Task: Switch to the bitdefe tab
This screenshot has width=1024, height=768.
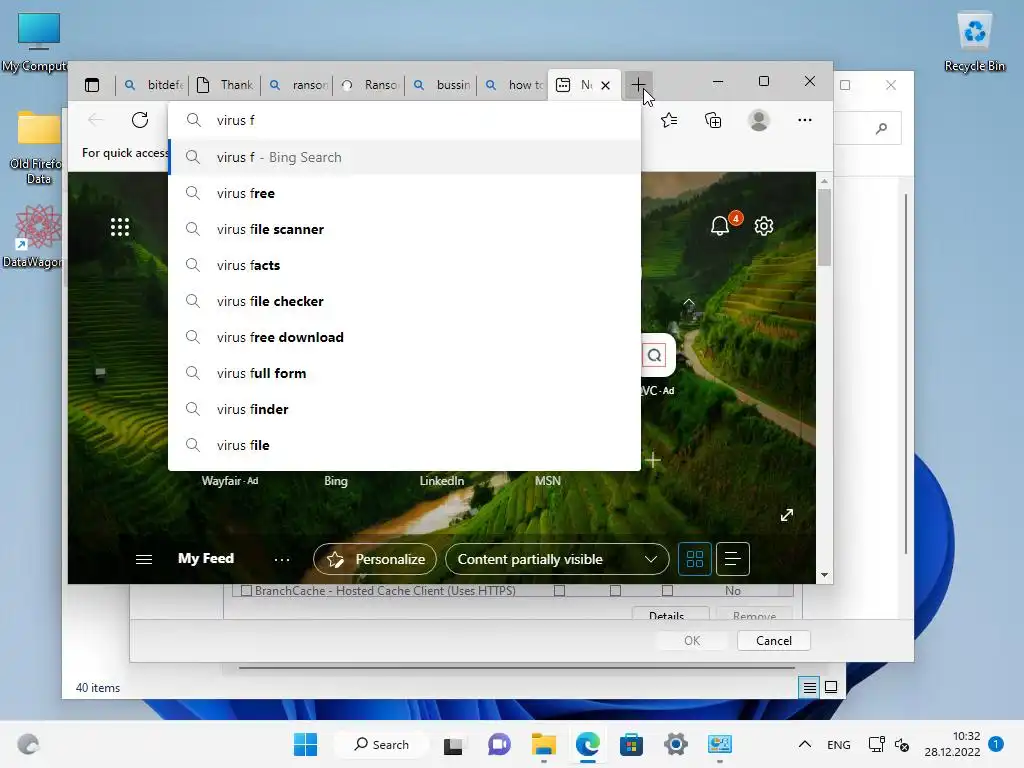Action: 153,85
